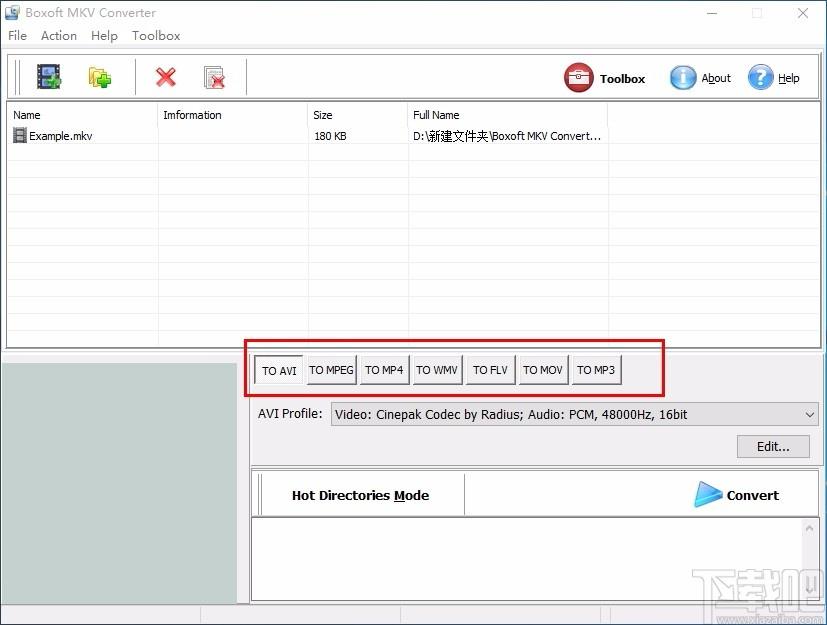Click the Edit... profile button
This screenshot has width=827, height=625.
click(773, 447)
